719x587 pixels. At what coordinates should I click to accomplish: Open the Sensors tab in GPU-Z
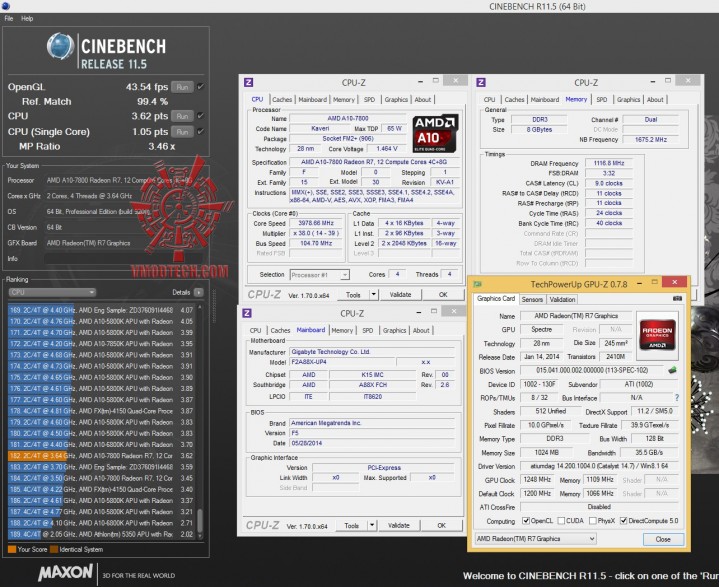[532, 299]
